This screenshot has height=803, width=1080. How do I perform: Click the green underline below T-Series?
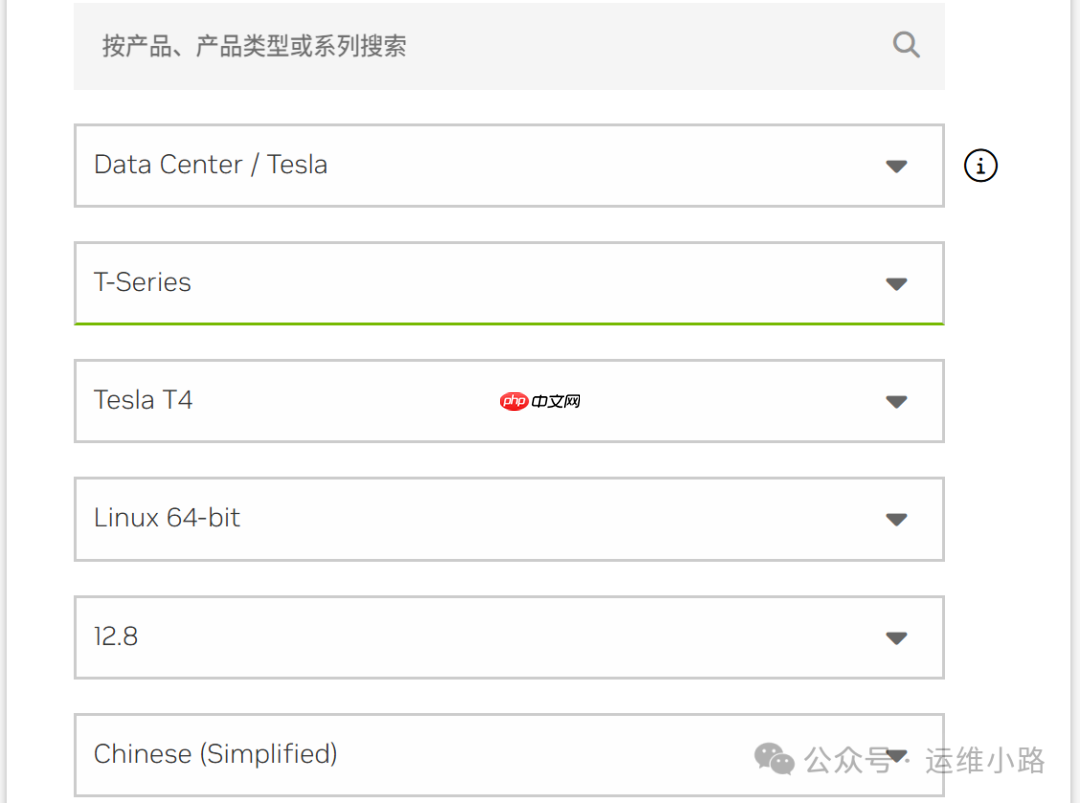pos(509,322)
